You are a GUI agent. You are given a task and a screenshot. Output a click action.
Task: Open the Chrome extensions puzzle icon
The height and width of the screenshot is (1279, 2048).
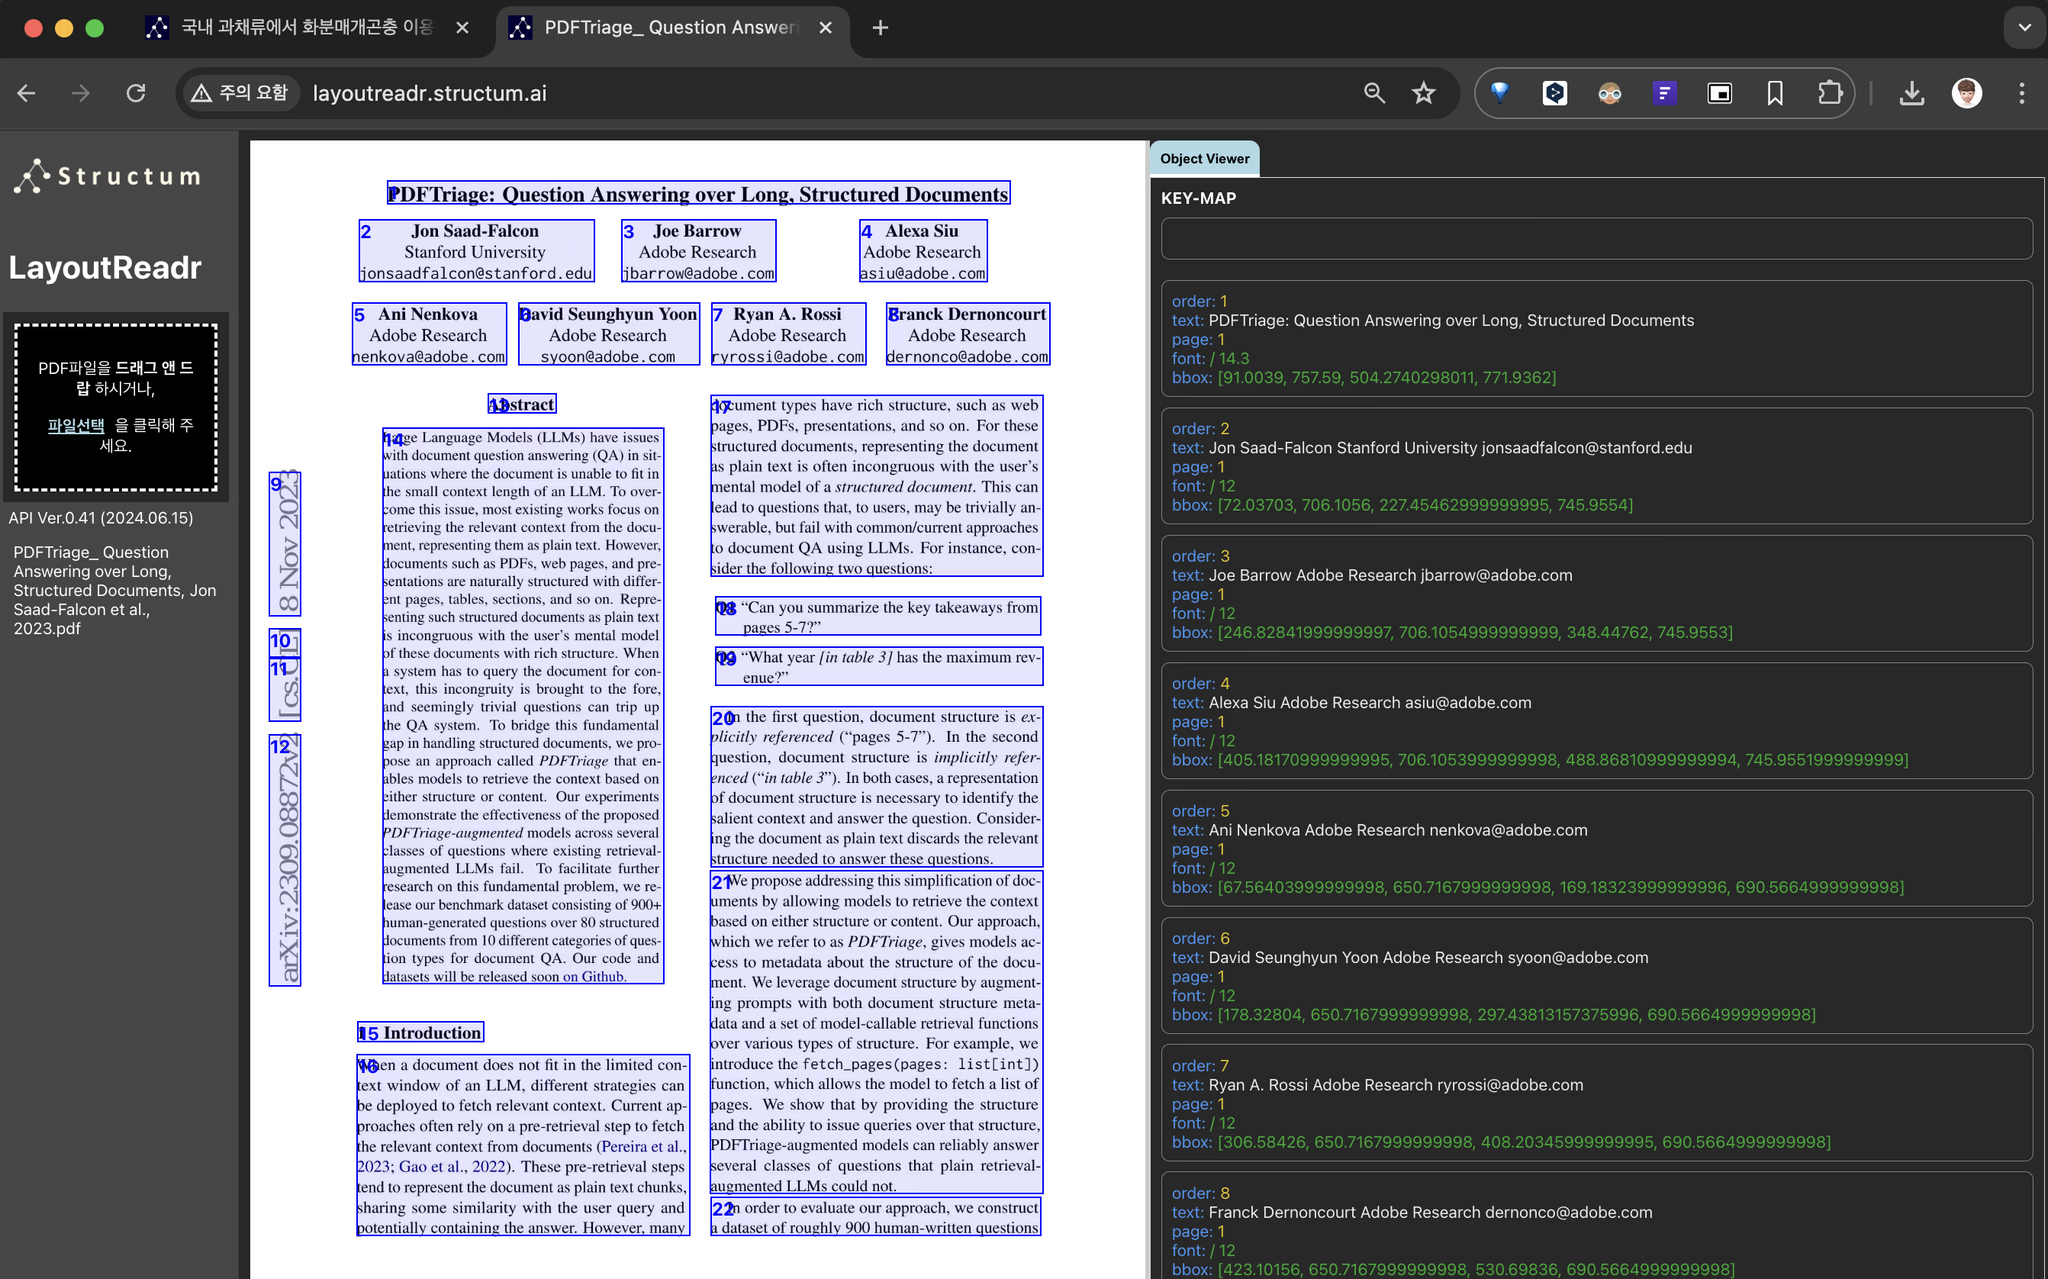click(1829, 93)
